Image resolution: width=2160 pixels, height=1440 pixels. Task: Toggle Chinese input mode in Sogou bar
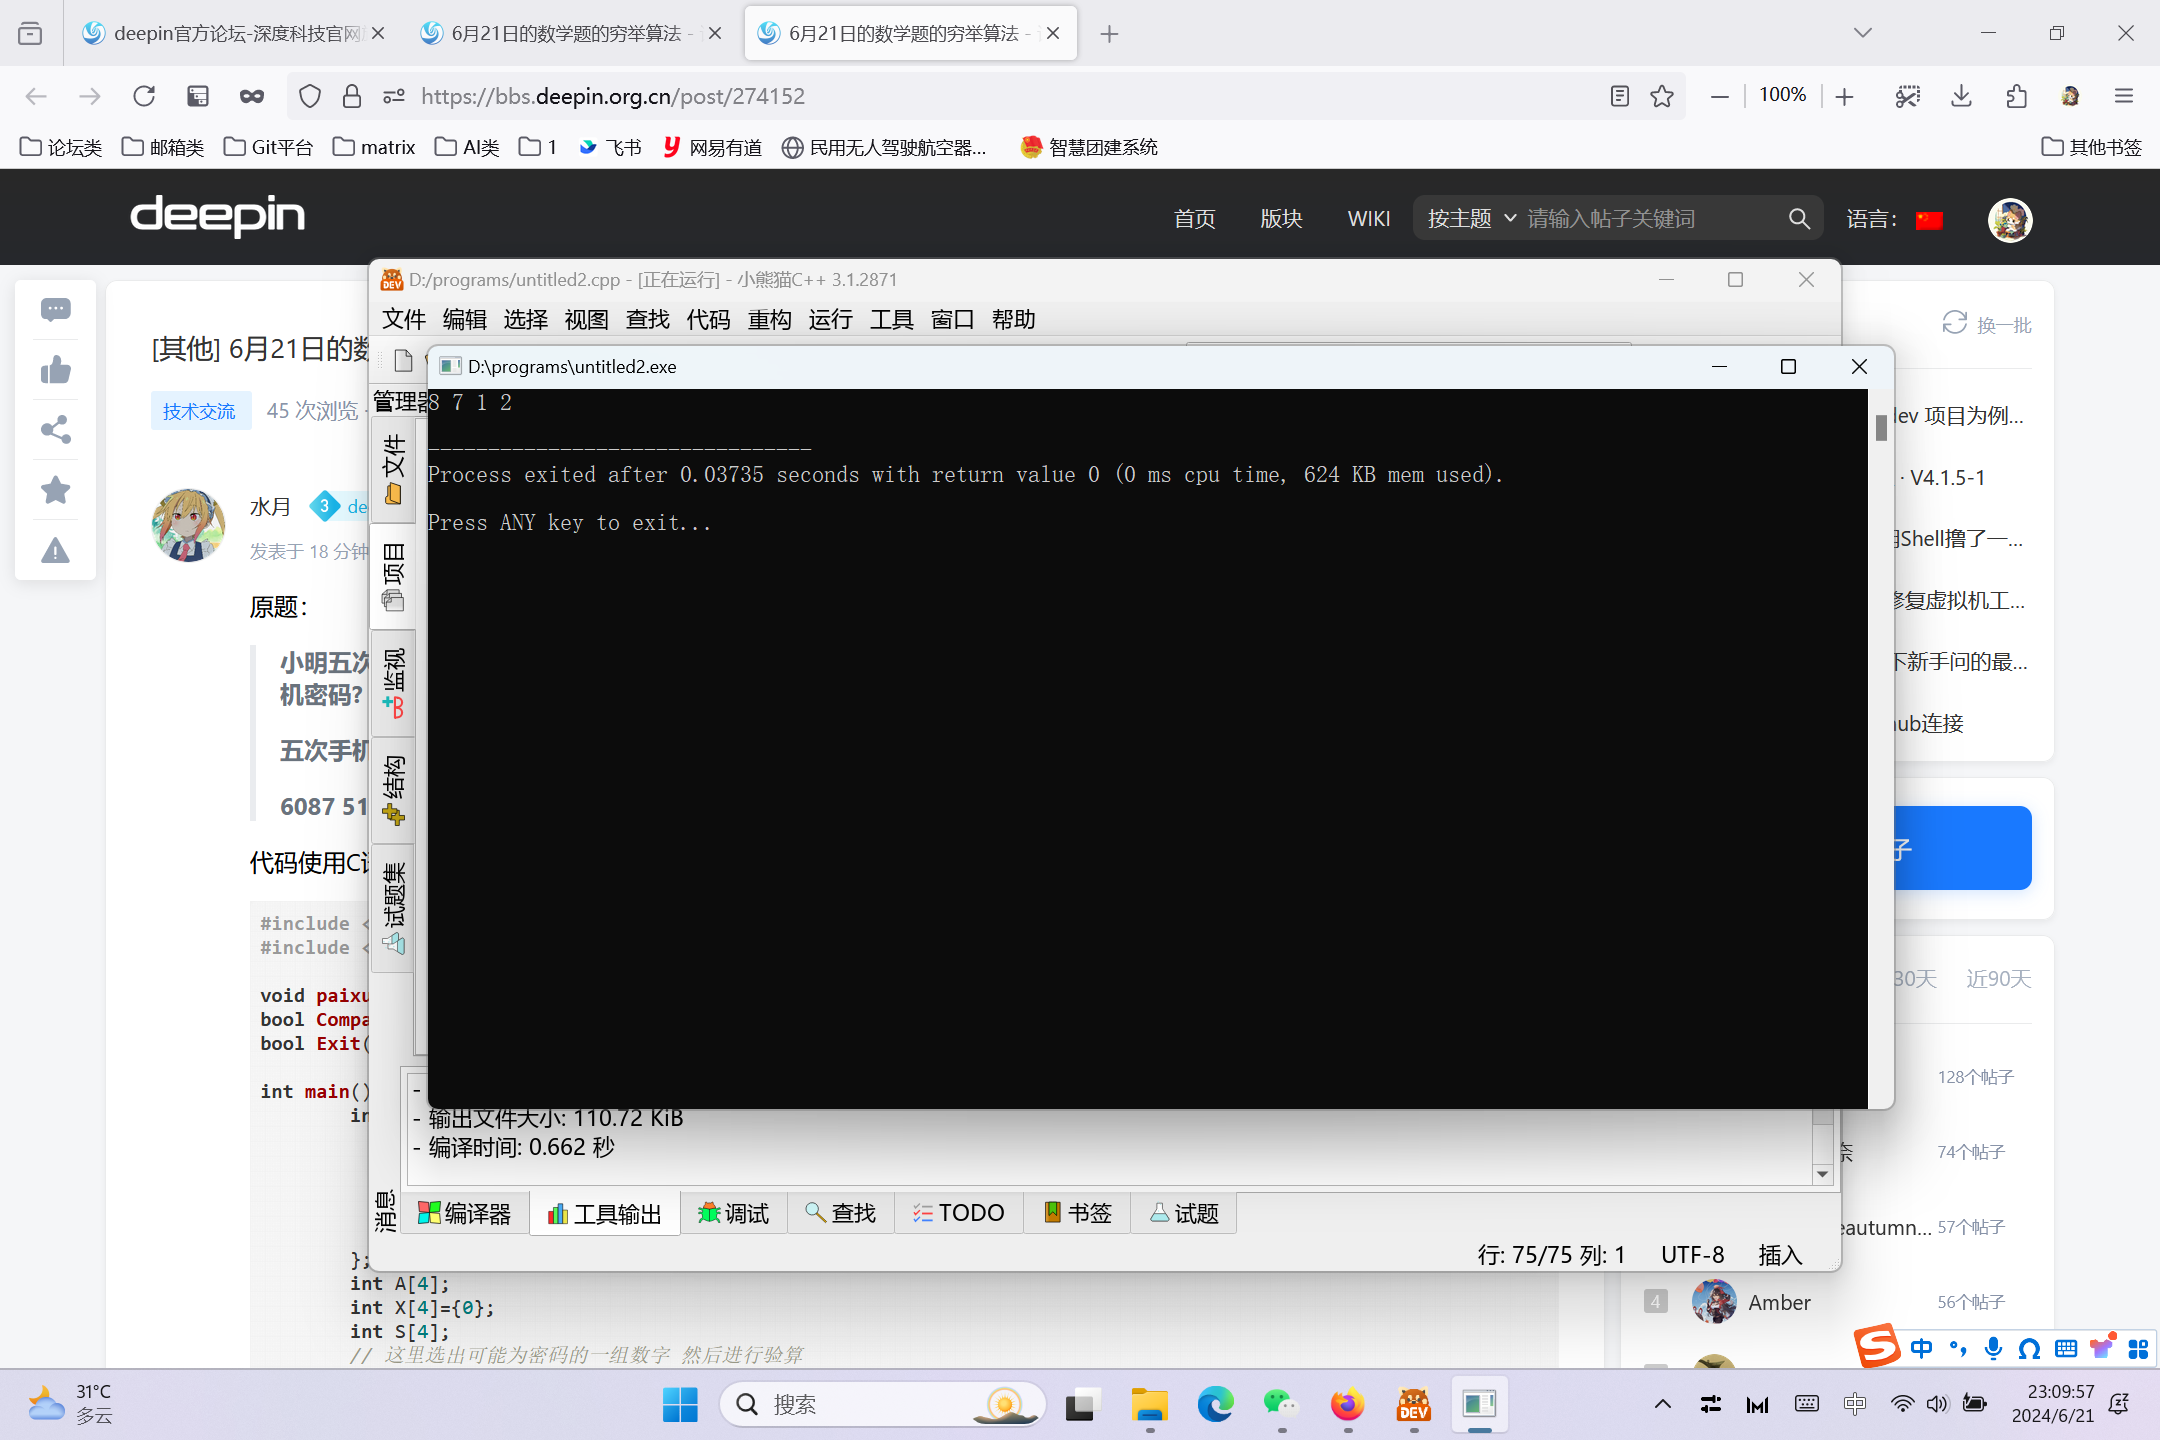1921,1348
